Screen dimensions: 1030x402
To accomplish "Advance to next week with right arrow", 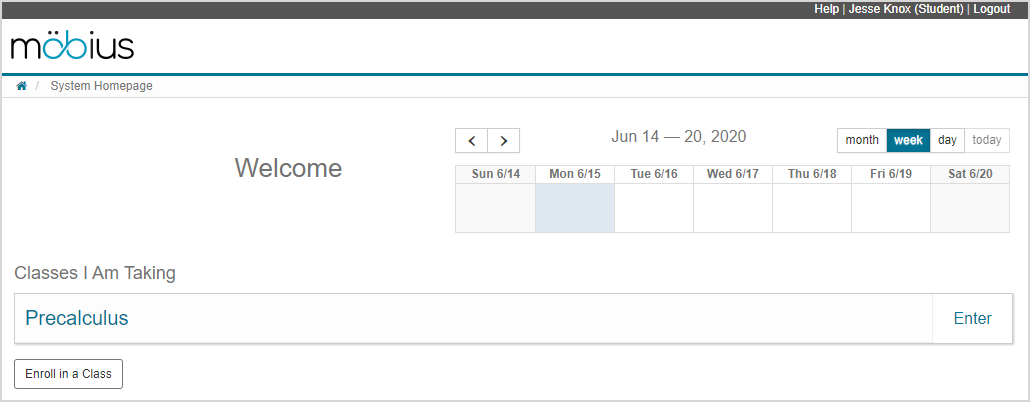I will pyautogui.click(x=504, y=141).
